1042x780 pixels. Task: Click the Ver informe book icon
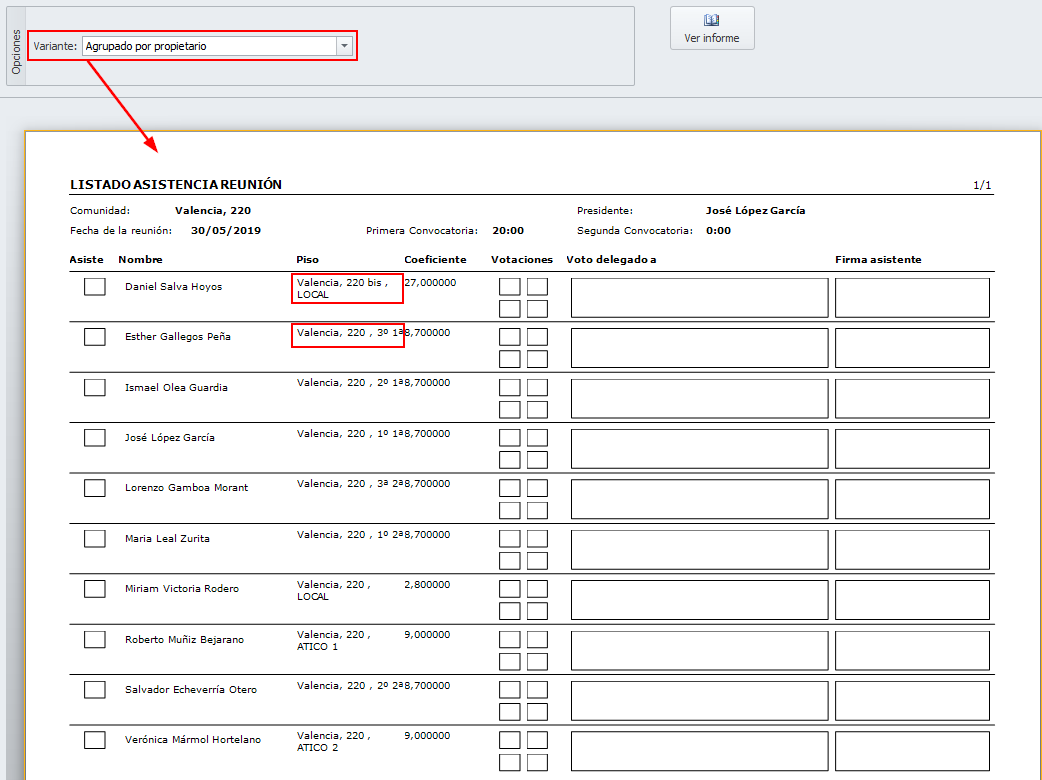(712, 20)
